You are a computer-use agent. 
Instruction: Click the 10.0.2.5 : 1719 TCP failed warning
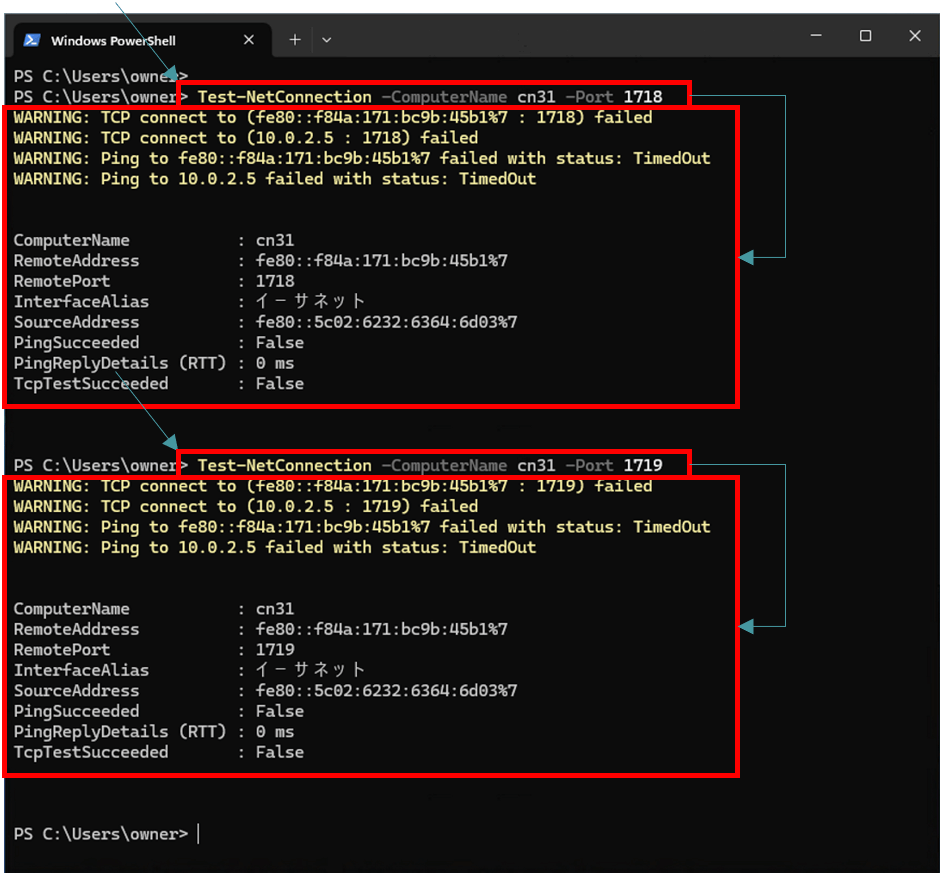coord(246,507)
